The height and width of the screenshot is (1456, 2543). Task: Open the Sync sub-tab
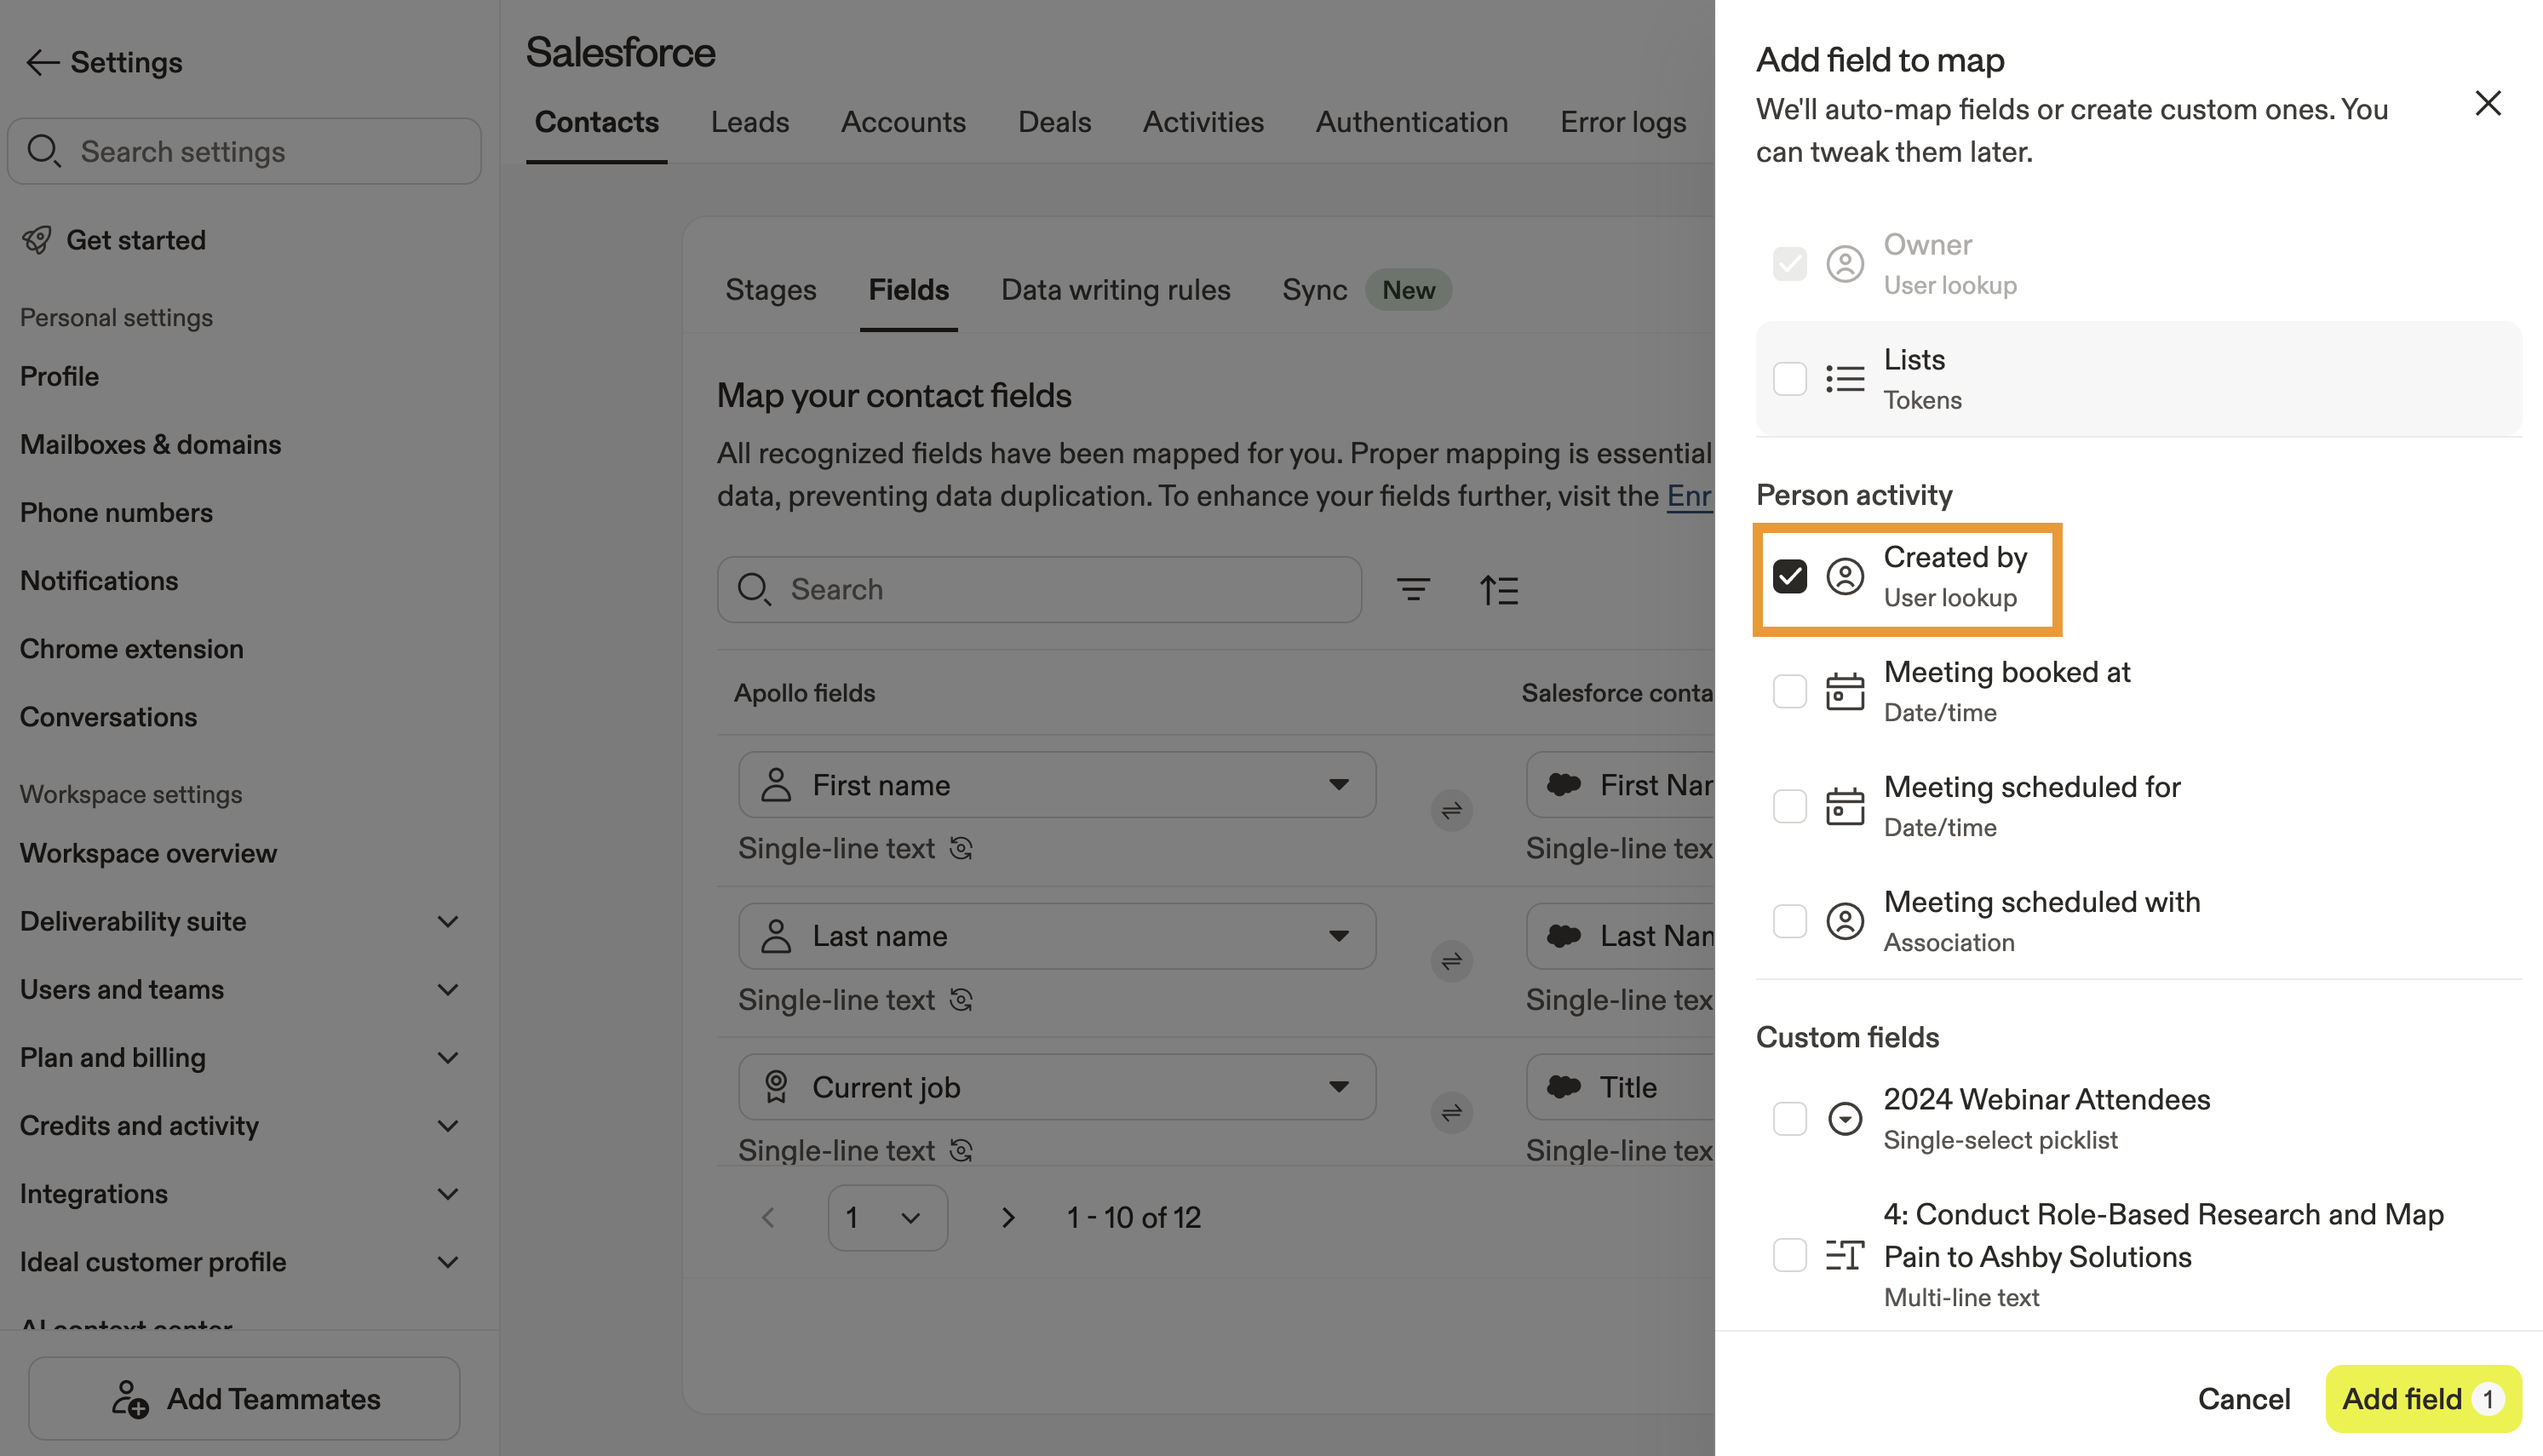coord(1314,290)
